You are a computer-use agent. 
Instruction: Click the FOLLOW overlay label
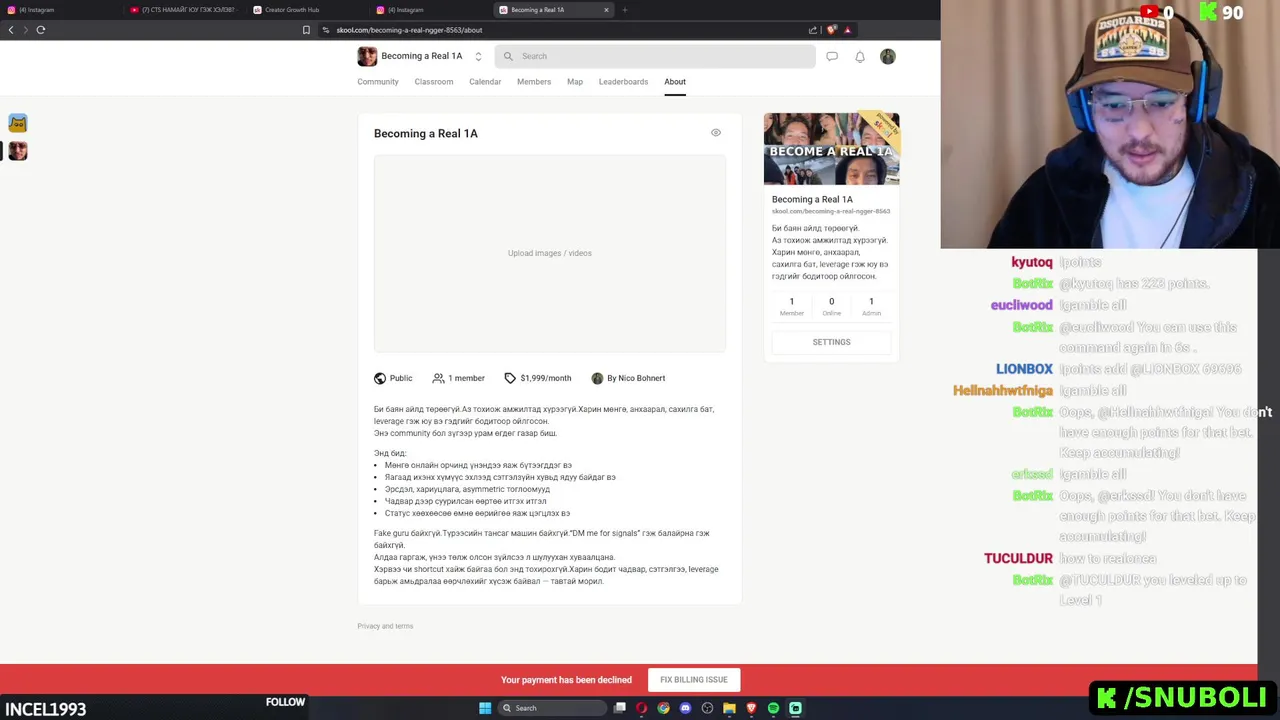[285, 702]
